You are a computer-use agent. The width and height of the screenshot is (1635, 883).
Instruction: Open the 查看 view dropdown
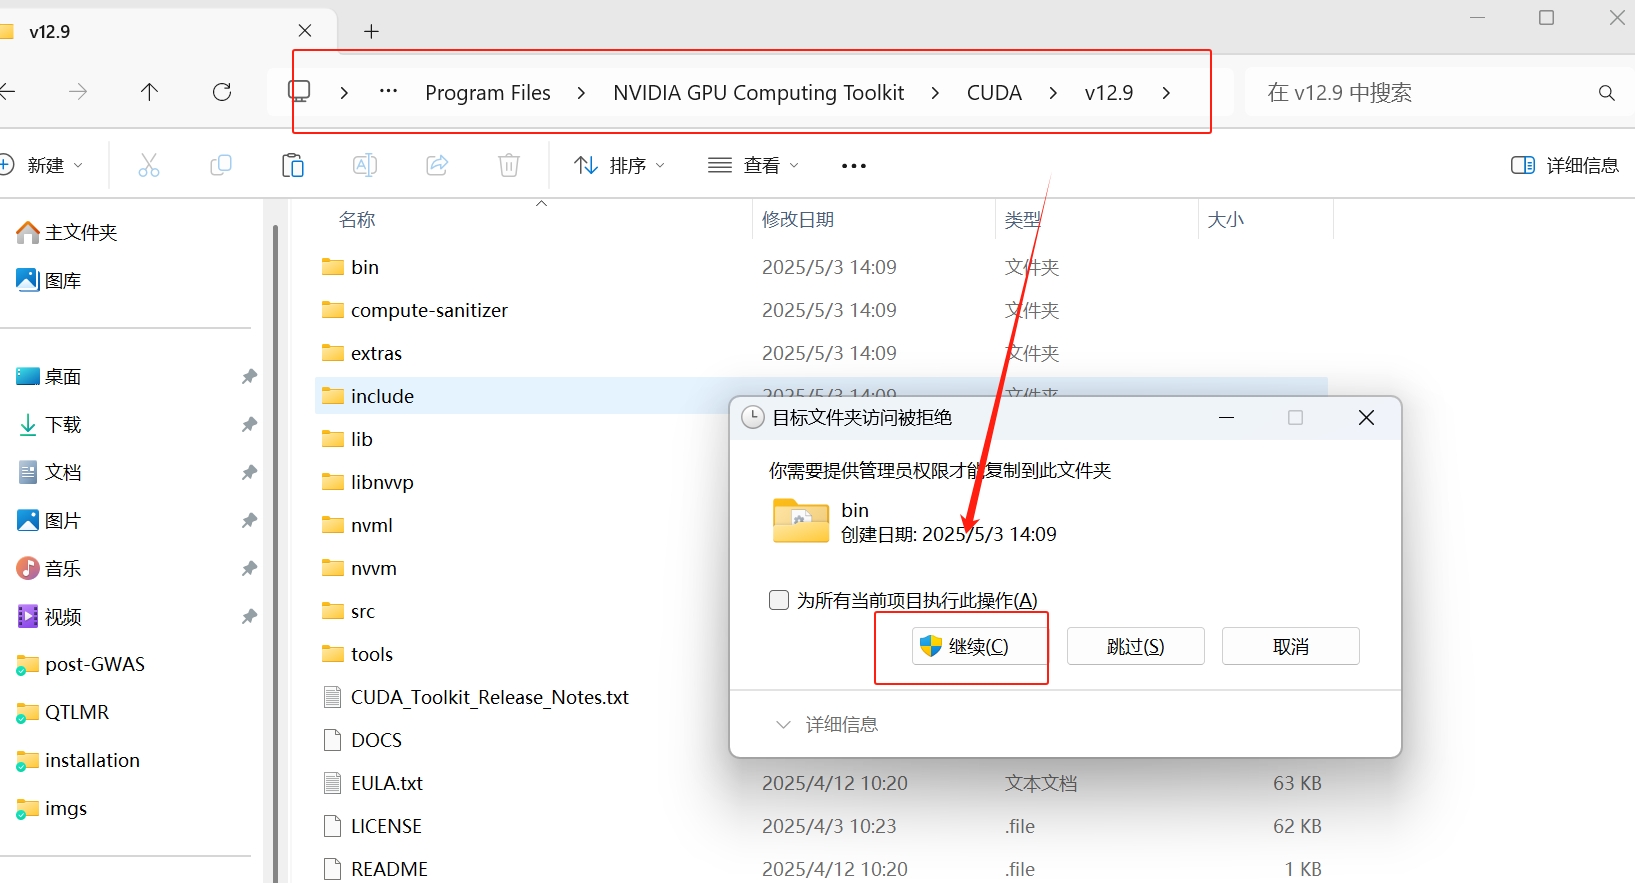coord(753,165)
